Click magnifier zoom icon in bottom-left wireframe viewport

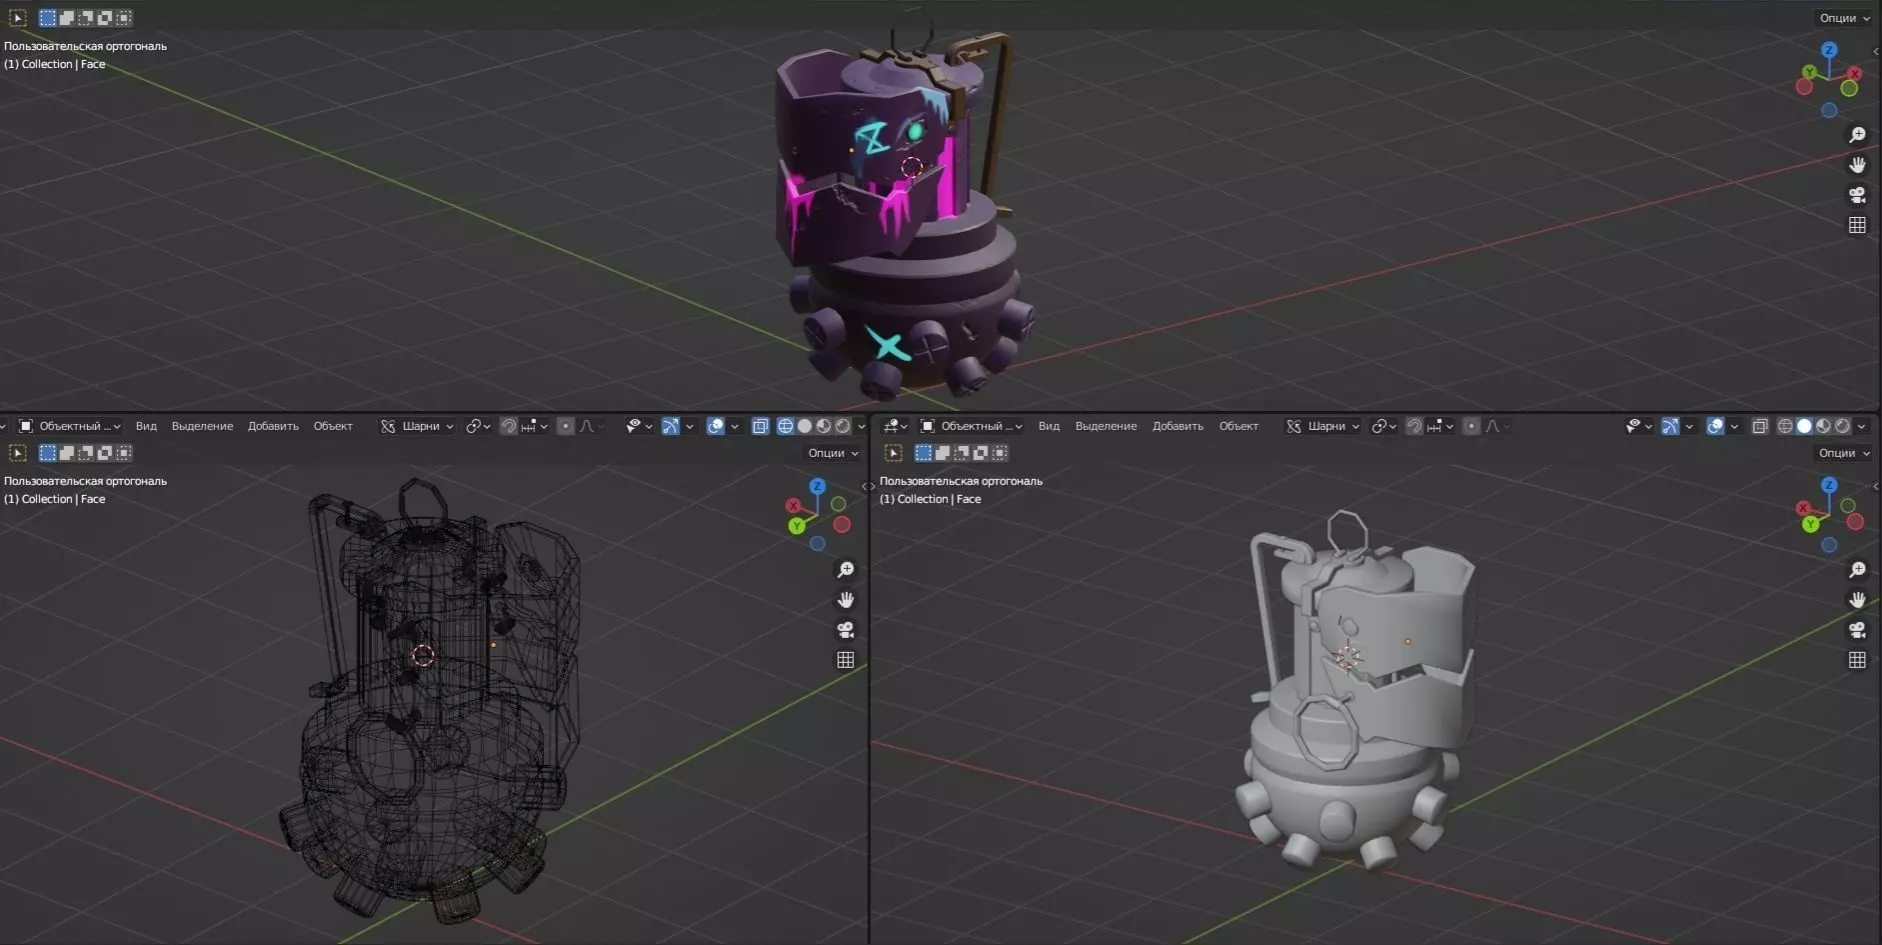[x=845, y=570]
